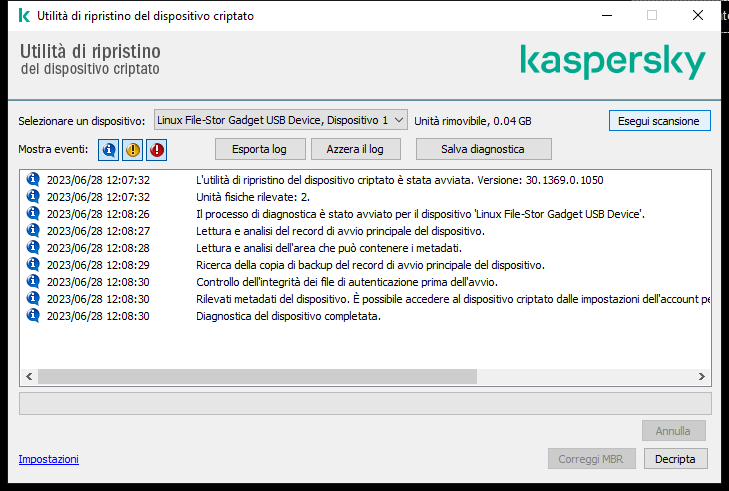Click info icon of utility started log entry
This screenshot has width=729, height=491.
[x=33, y=179]
